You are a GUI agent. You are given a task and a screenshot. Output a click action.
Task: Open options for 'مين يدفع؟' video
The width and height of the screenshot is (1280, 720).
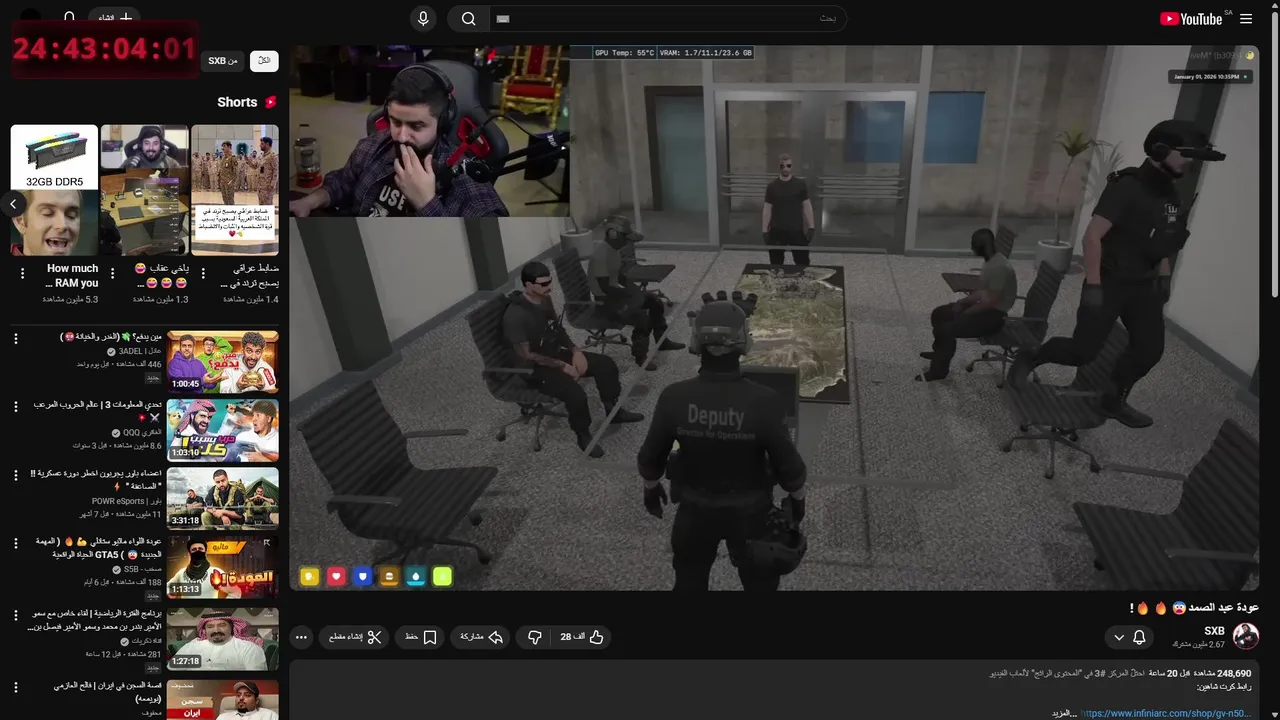tap(16, 339)
